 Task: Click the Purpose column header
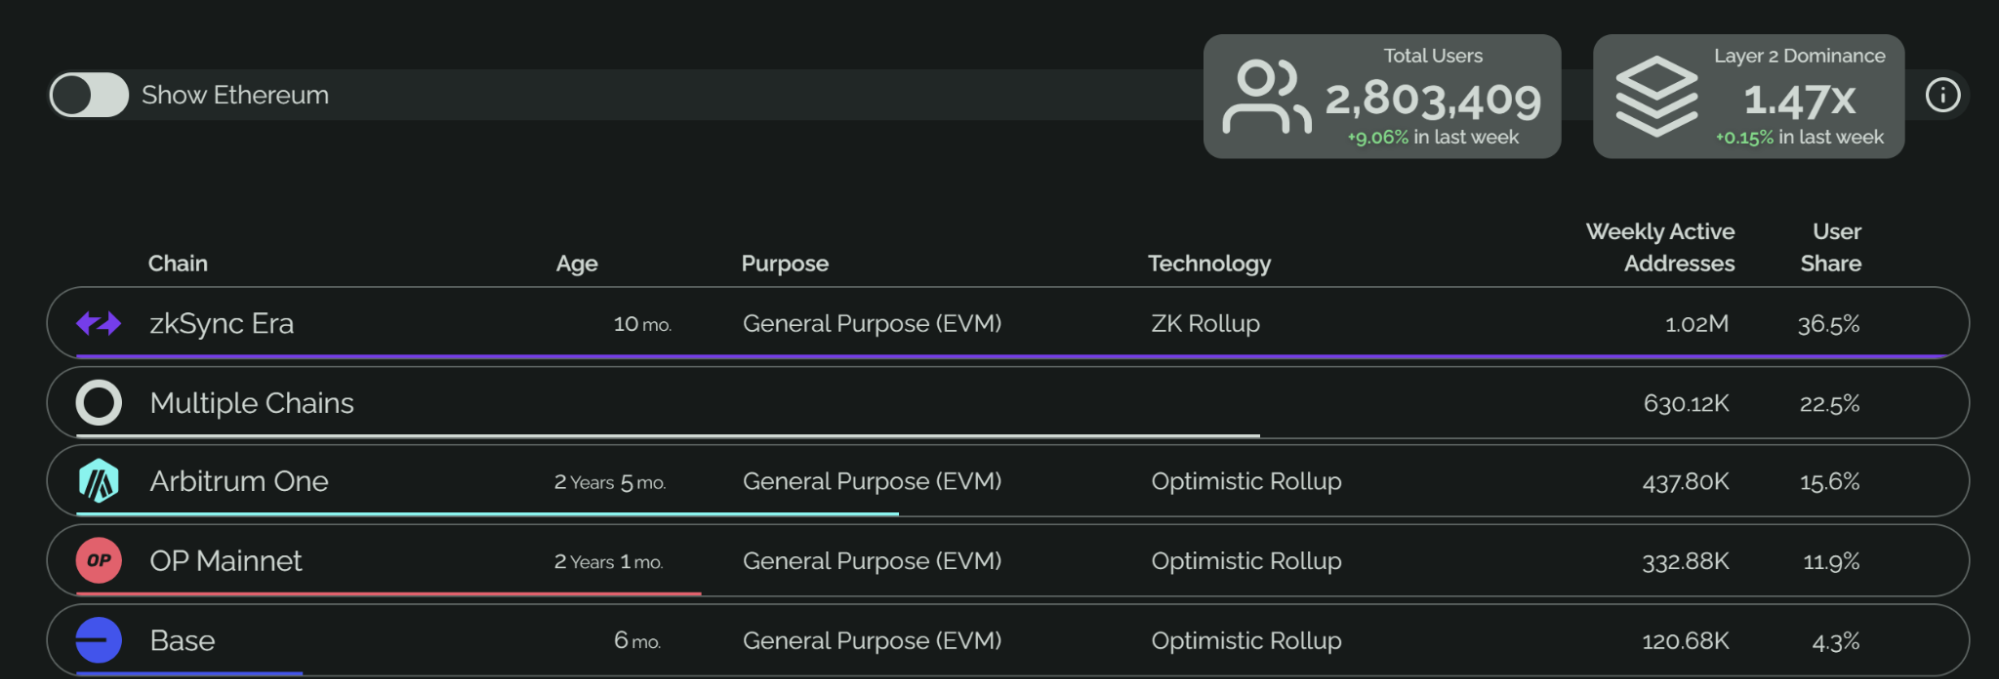tap(785, 263)
